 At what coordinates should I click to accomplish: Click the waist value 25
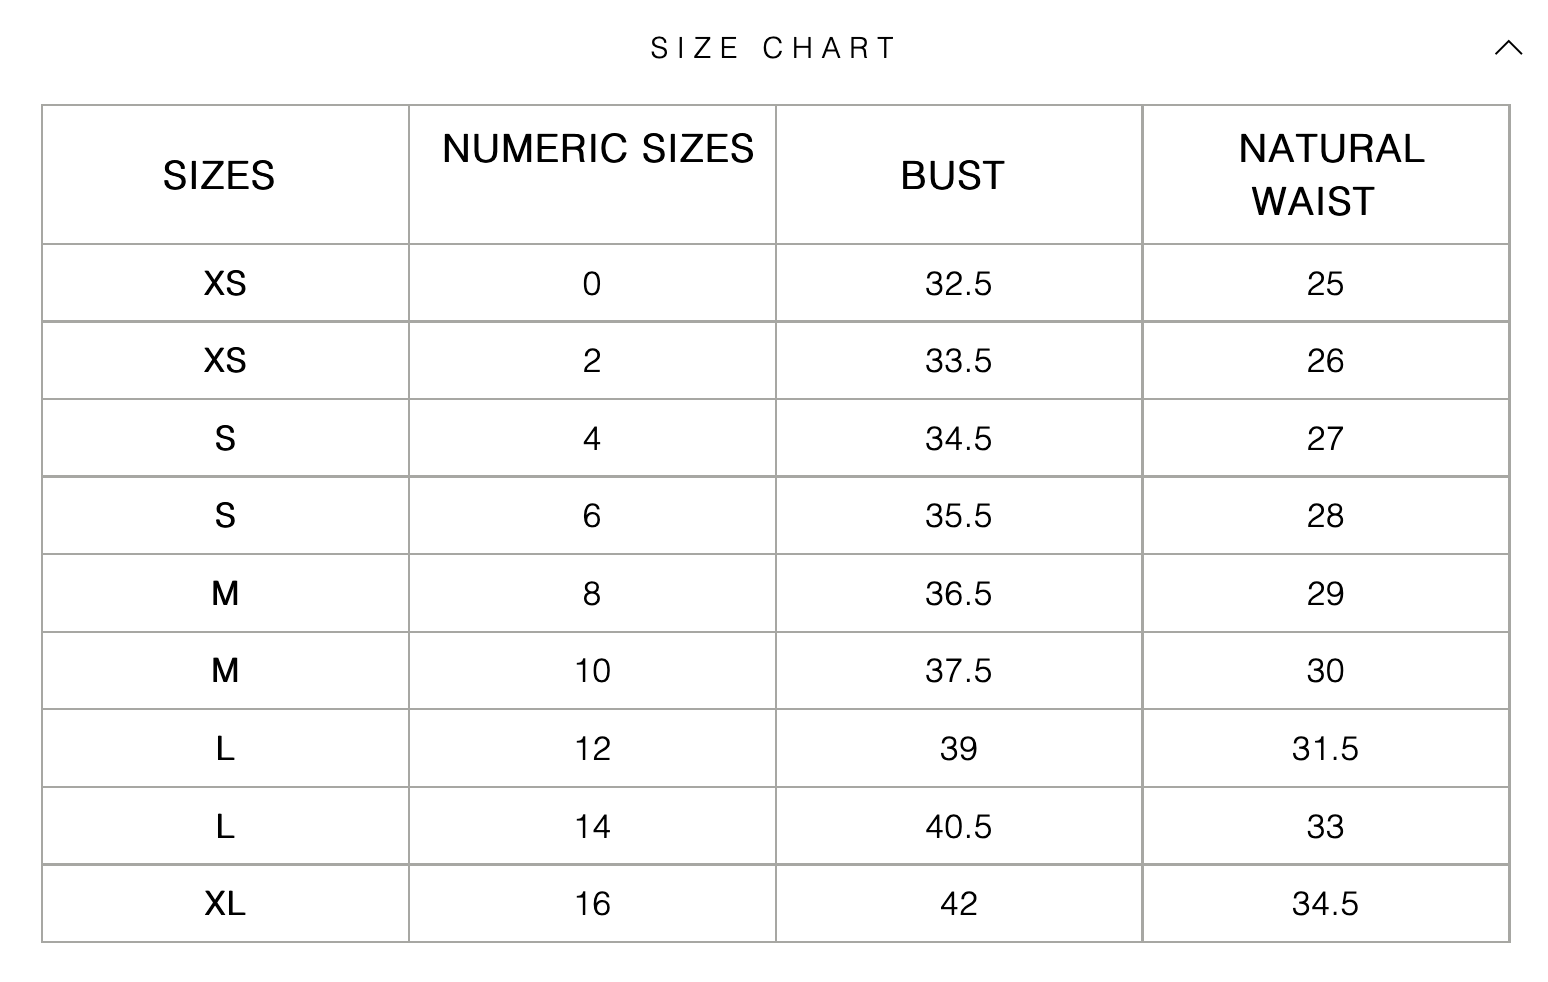[x=1325, y=284]
